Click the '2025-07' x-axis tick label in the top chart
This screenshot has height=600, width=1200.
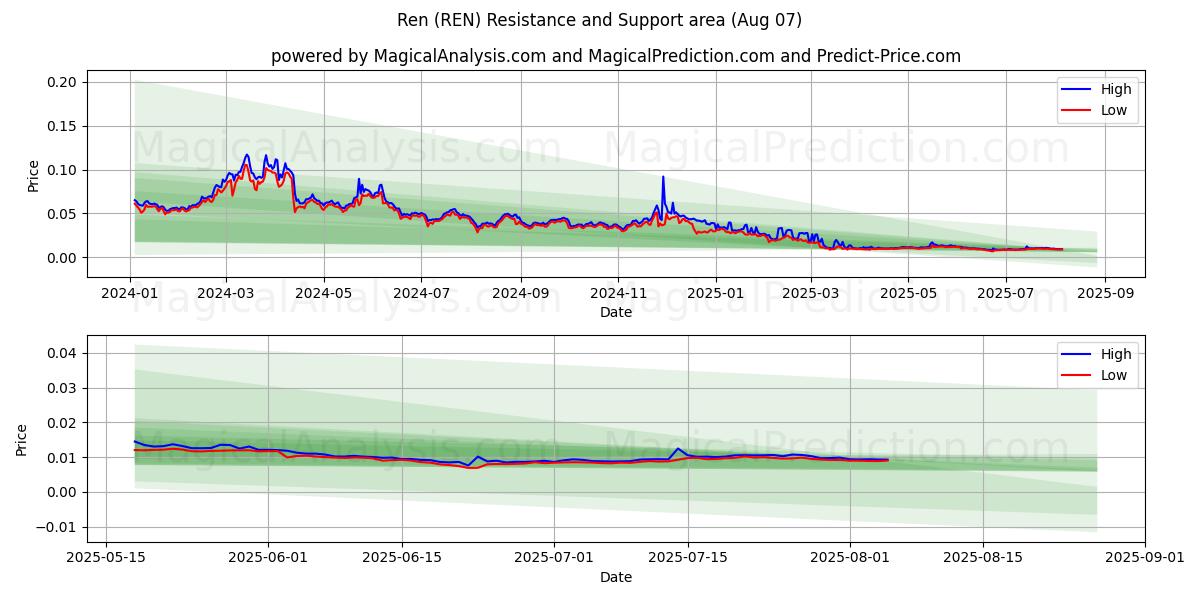click(1006, 294)
